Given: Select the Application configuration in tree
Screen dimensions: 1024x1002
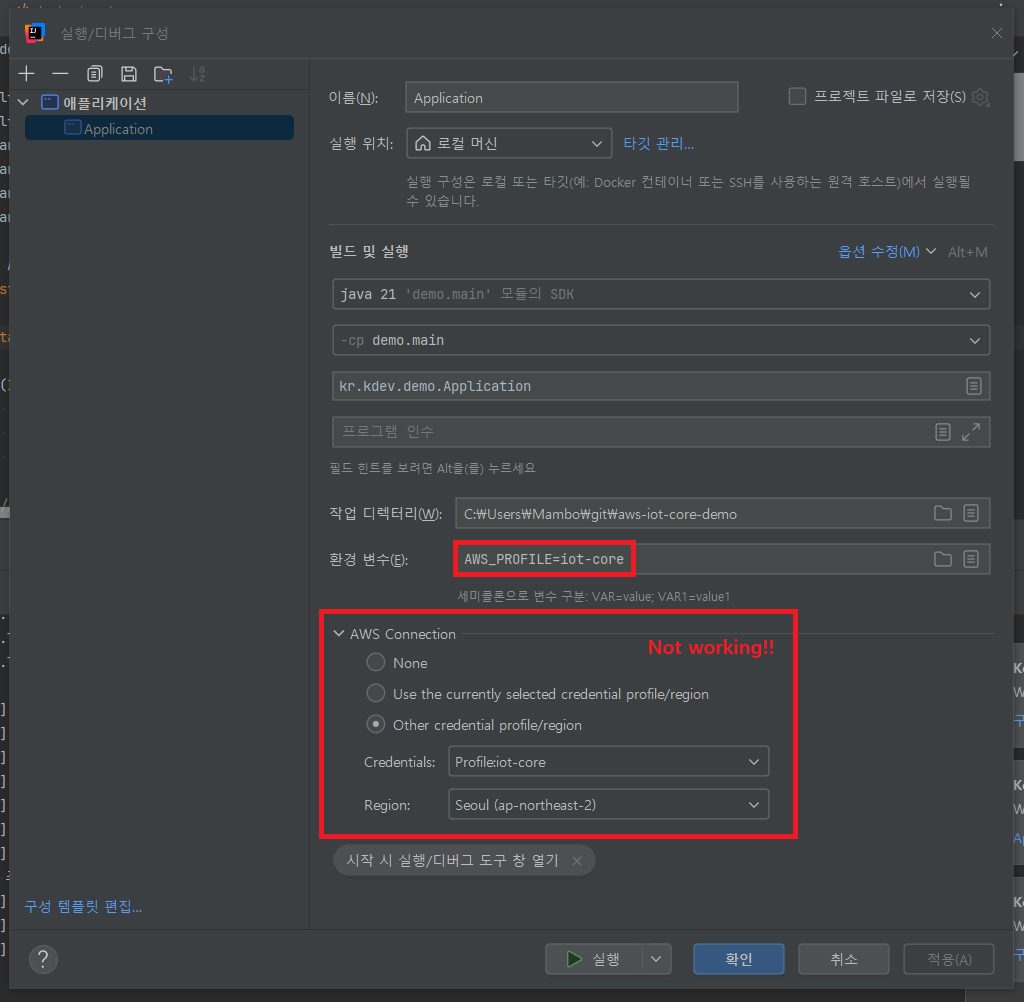Looking at the screenshot, I should click(x=118, y=128).
